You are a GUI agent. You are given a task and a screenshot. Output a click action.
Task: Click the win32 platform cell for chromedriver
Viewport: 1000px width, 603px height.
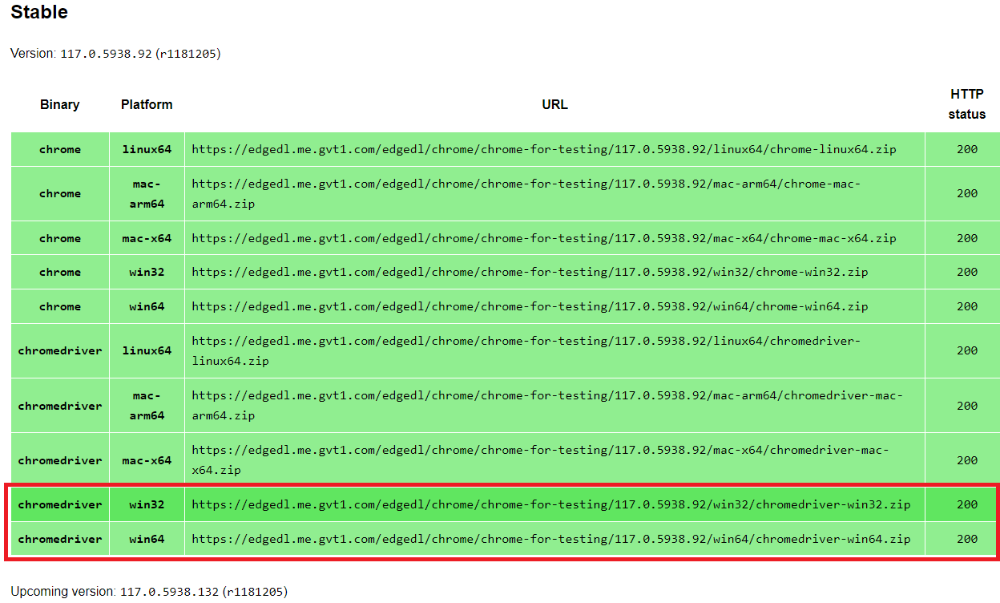click(147, 505)
